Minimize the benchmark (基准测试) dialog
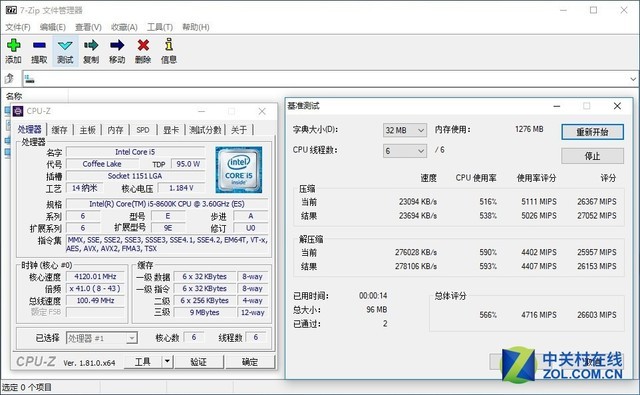This screenshot has height=395, width=640. pyautogui.click(x=557, y=106)
